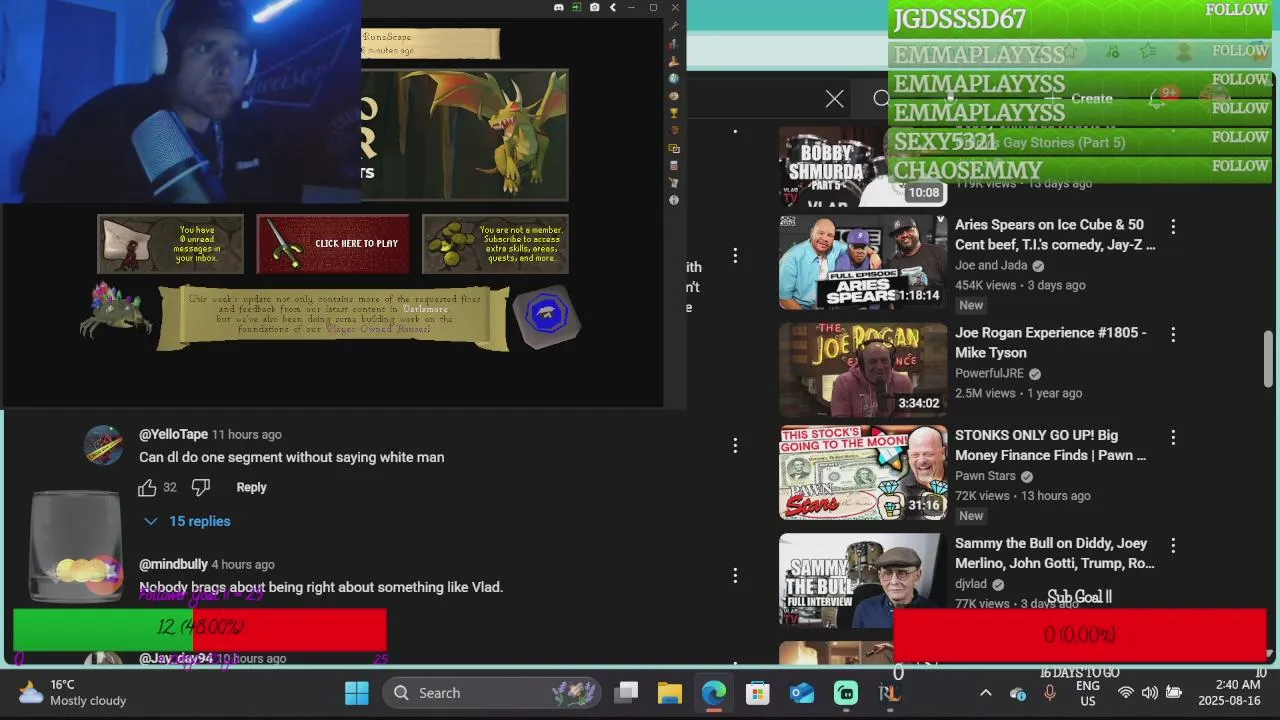Open the XP tracker bar-chart icon
Screen dimensions: 1280x720
click(674, 44)
